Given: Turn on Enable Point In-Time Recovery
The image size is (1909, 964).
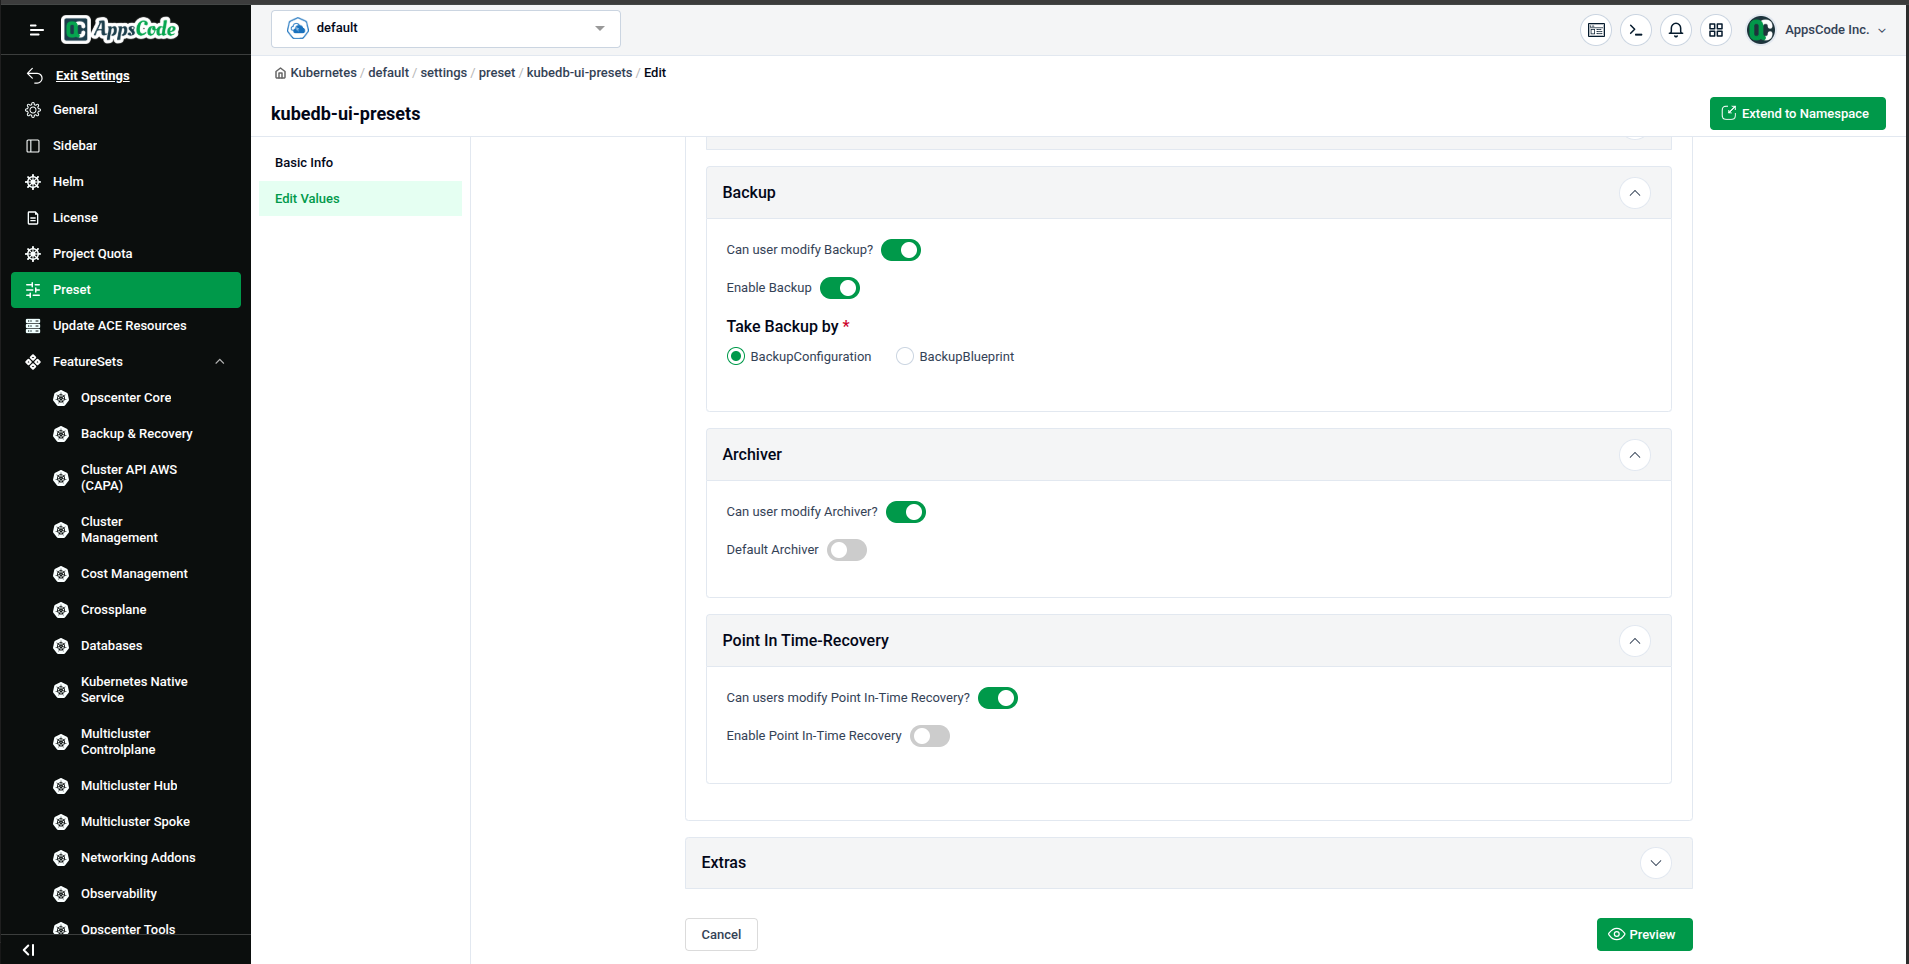Looking at the screenshot, I should tap(929, 735).
